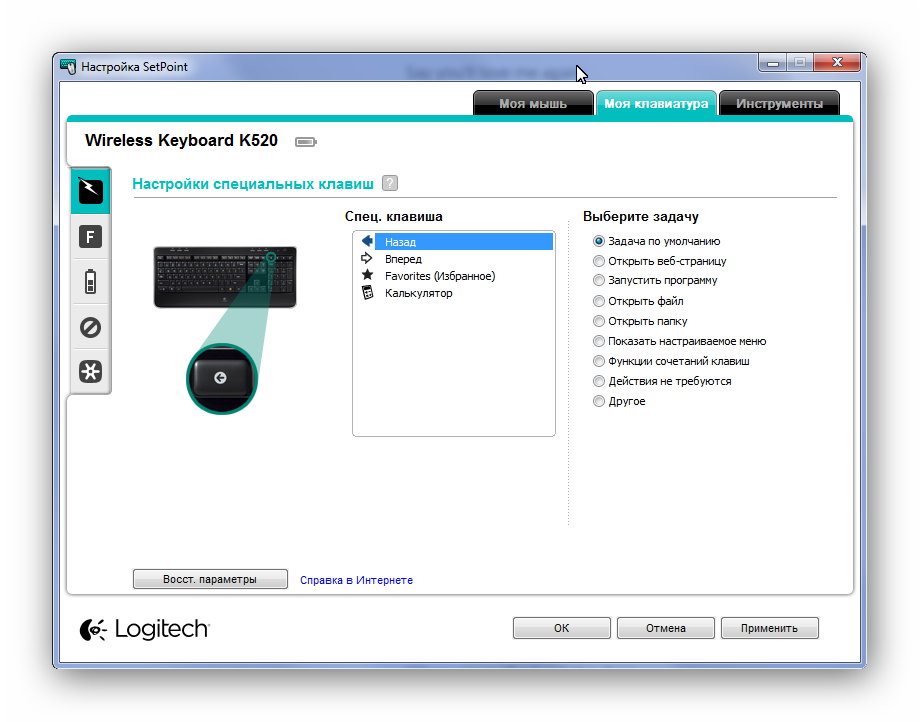
Task: Select Favorites (Избранное) list entry
Action: pyautogui.click(x=454, y=276)
